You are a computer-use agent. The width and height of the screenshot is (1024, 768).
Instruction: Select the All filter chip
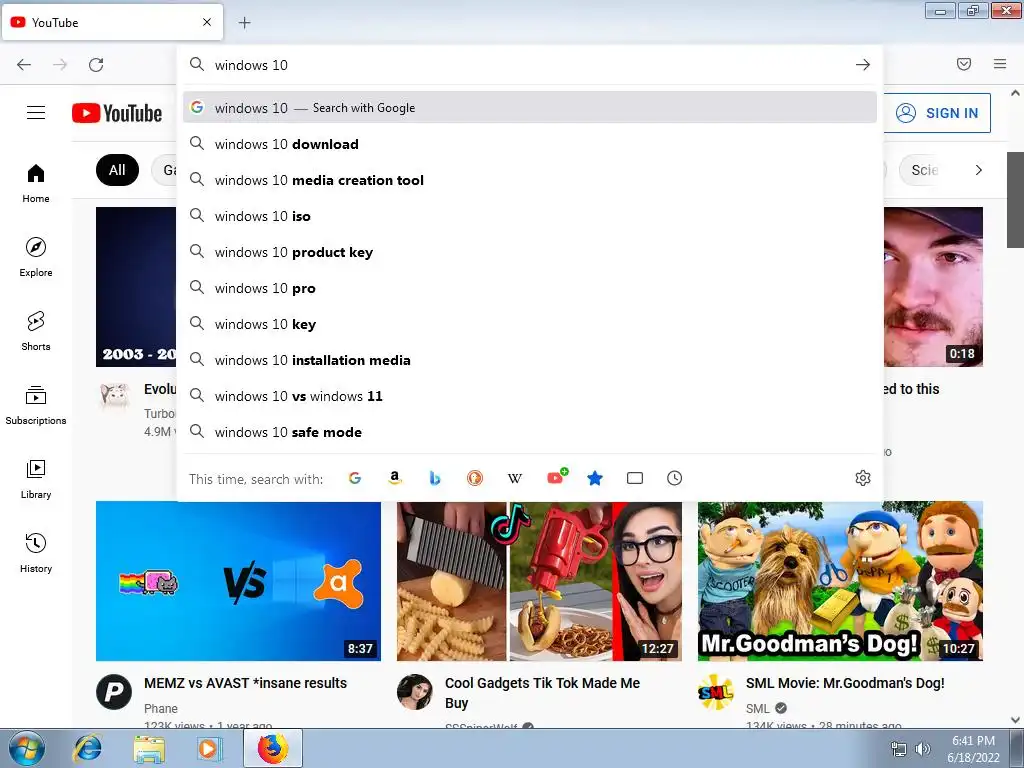117,170
